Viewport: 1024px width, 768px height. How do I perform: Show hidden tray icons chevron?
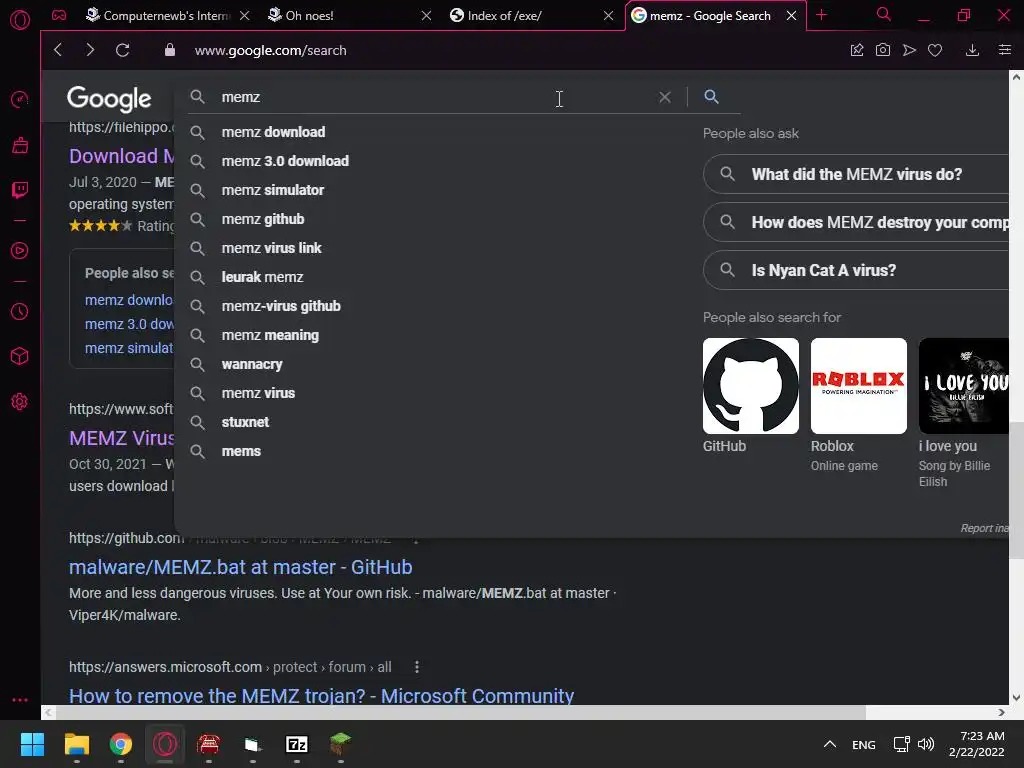pyautogui.click(x=829, y=744)
